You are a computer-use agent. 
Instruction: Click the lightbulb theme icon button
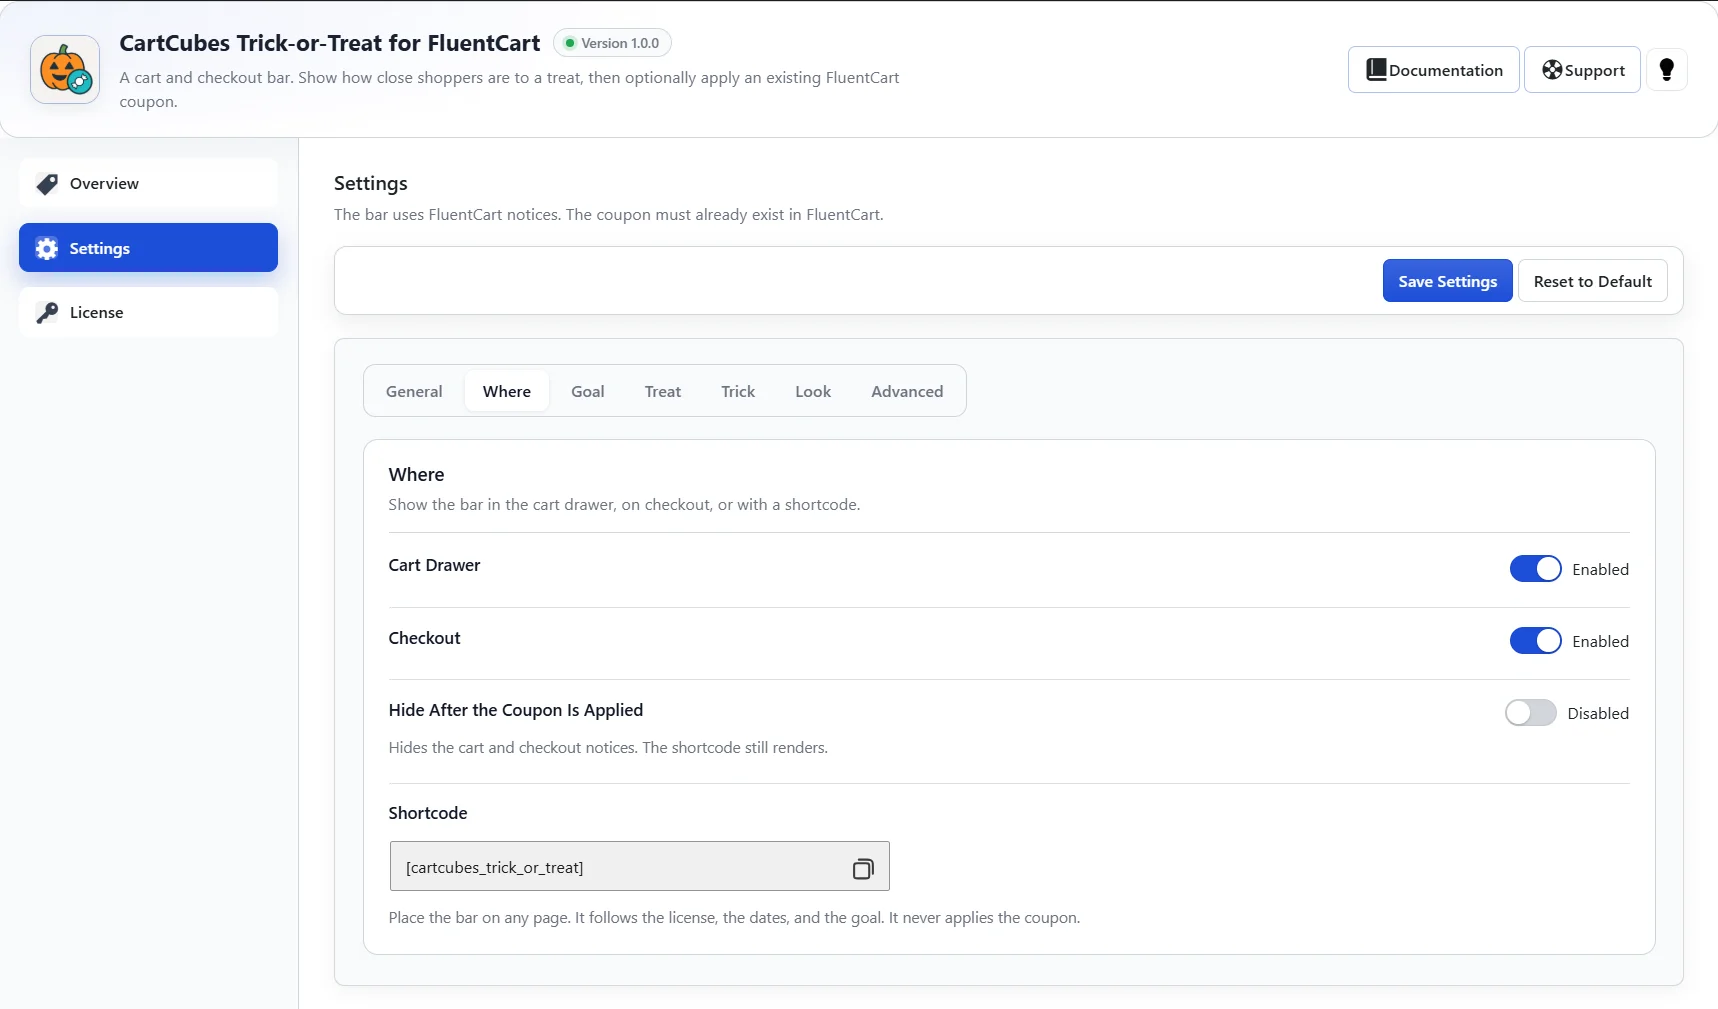tap(1666, 70)
